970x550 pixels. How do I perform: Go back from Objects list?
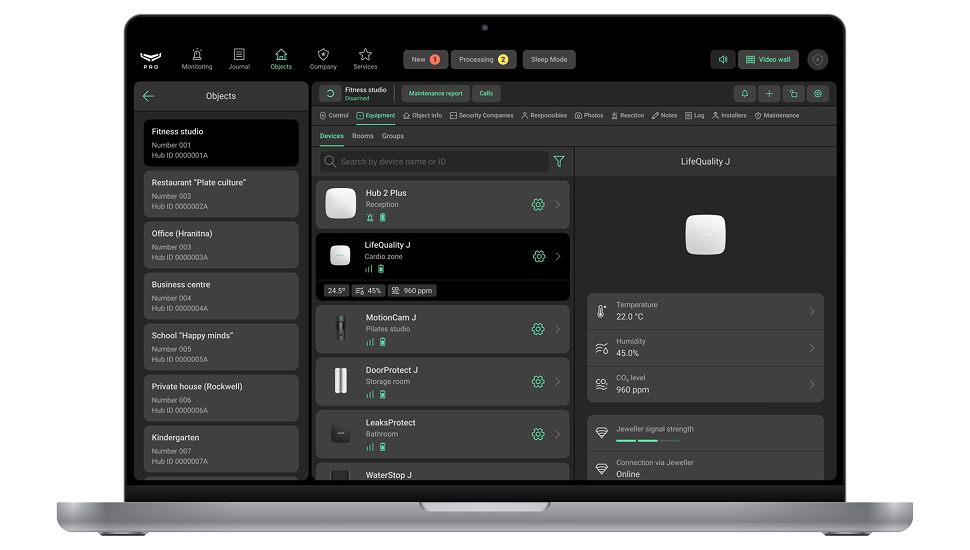click(x=148, y=96)
